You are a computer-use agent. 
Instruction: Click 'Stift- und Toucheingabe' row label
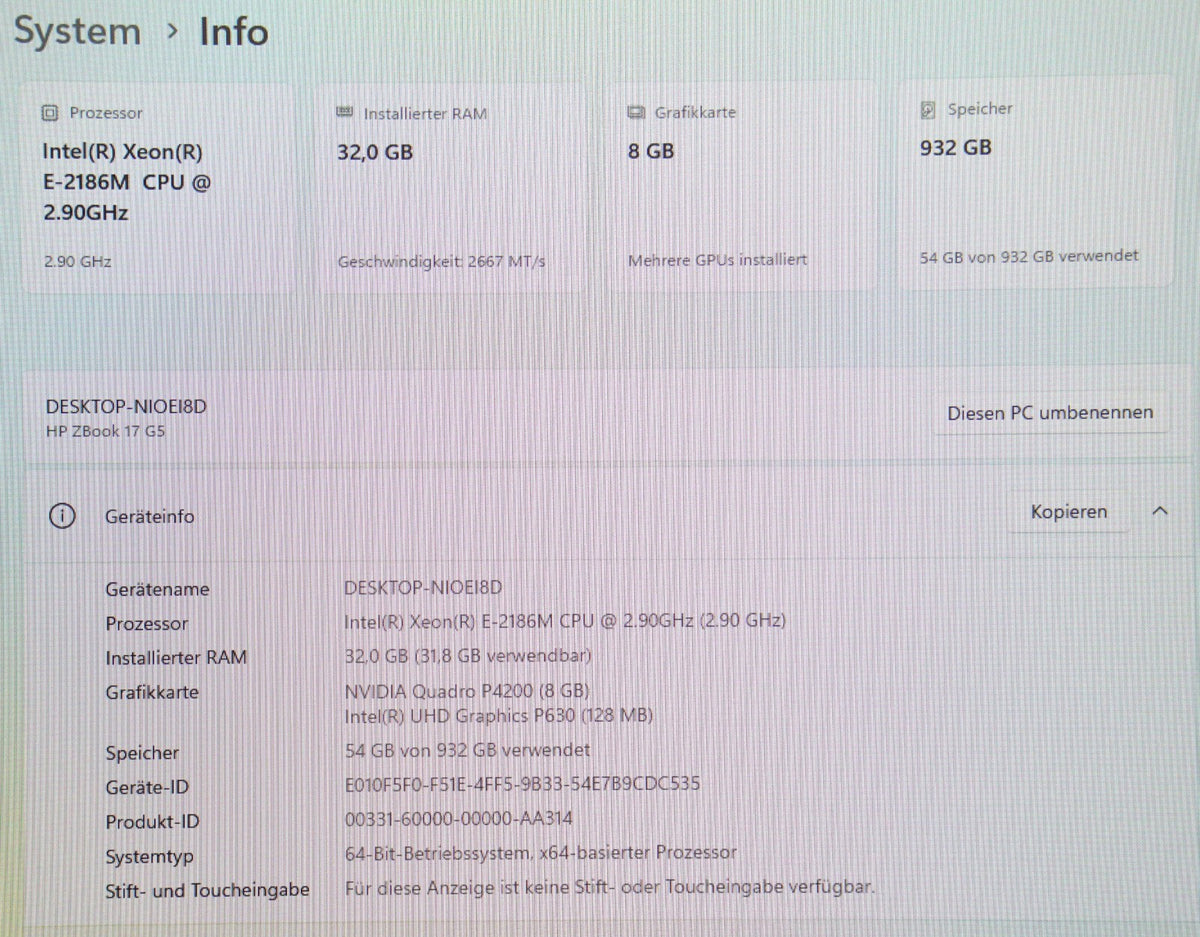coord(207,890)
